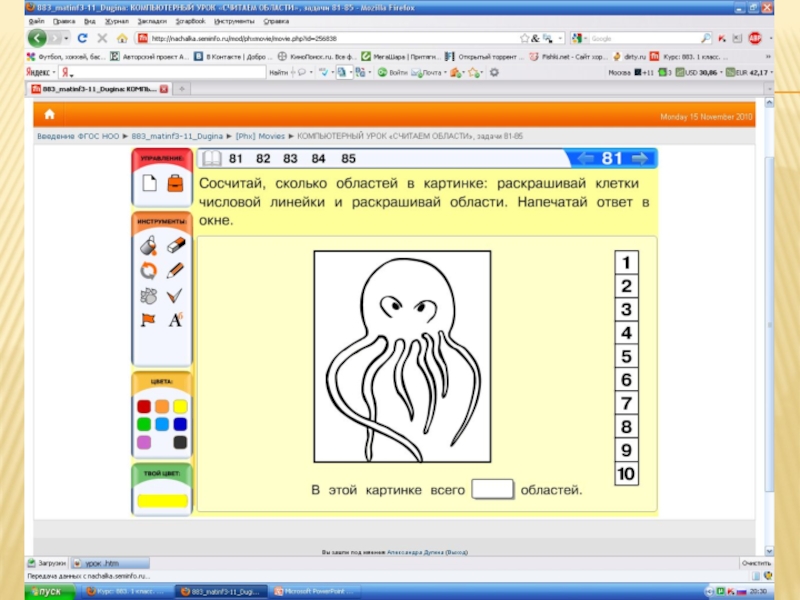800x600 pixels.
Task: Select the orange flag tool
Action: pyautogui.click(x=148, y=320)
